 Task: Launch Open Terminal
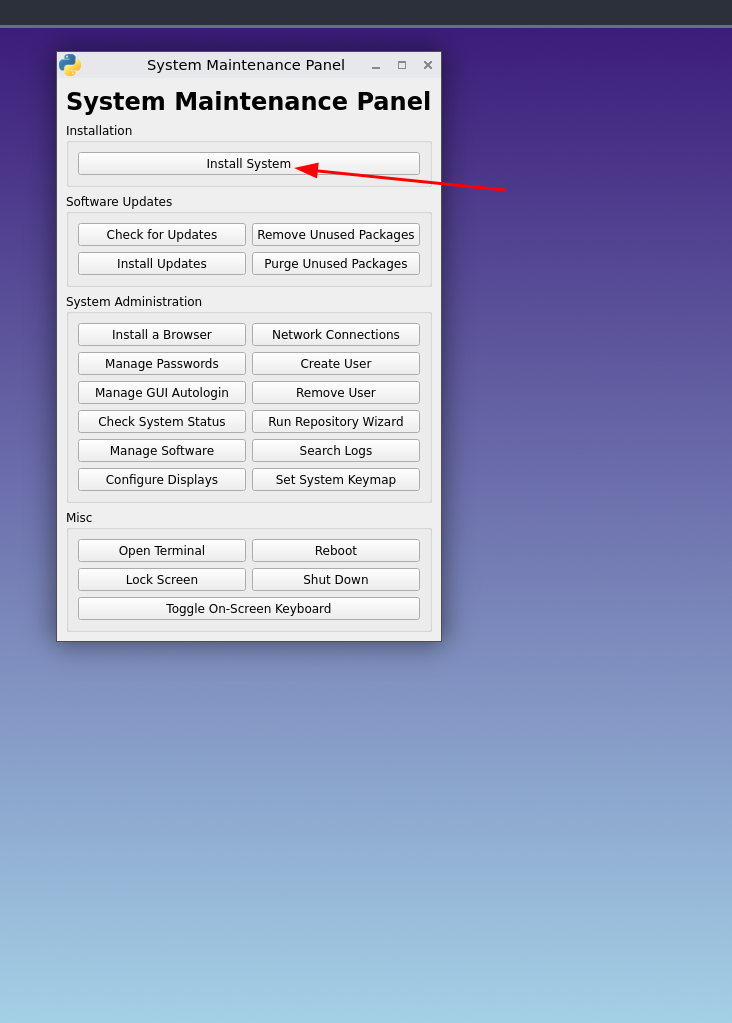tap(162, 551)
